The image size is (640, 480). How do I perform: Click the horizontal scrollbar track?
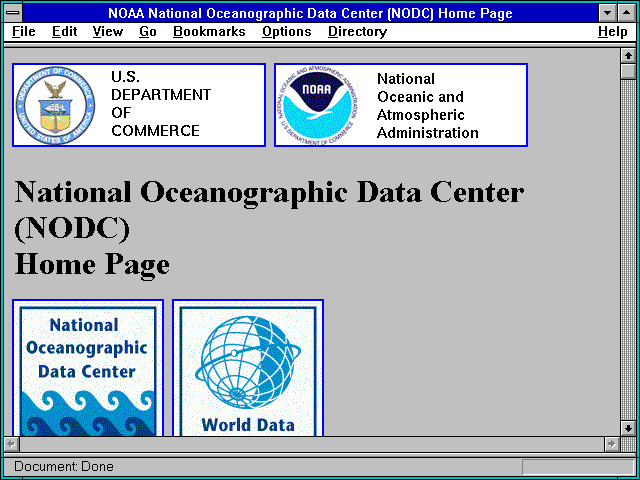point(311,444)
